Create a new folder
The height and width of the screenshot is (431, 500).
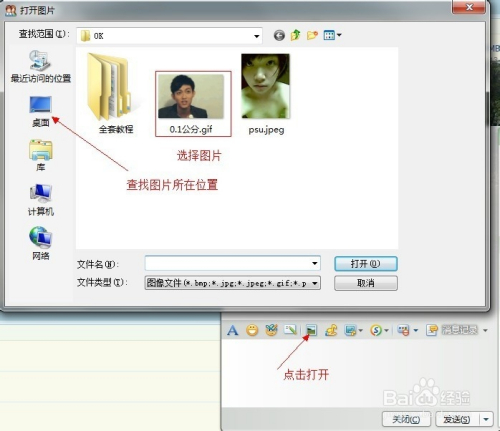[312, 35]
